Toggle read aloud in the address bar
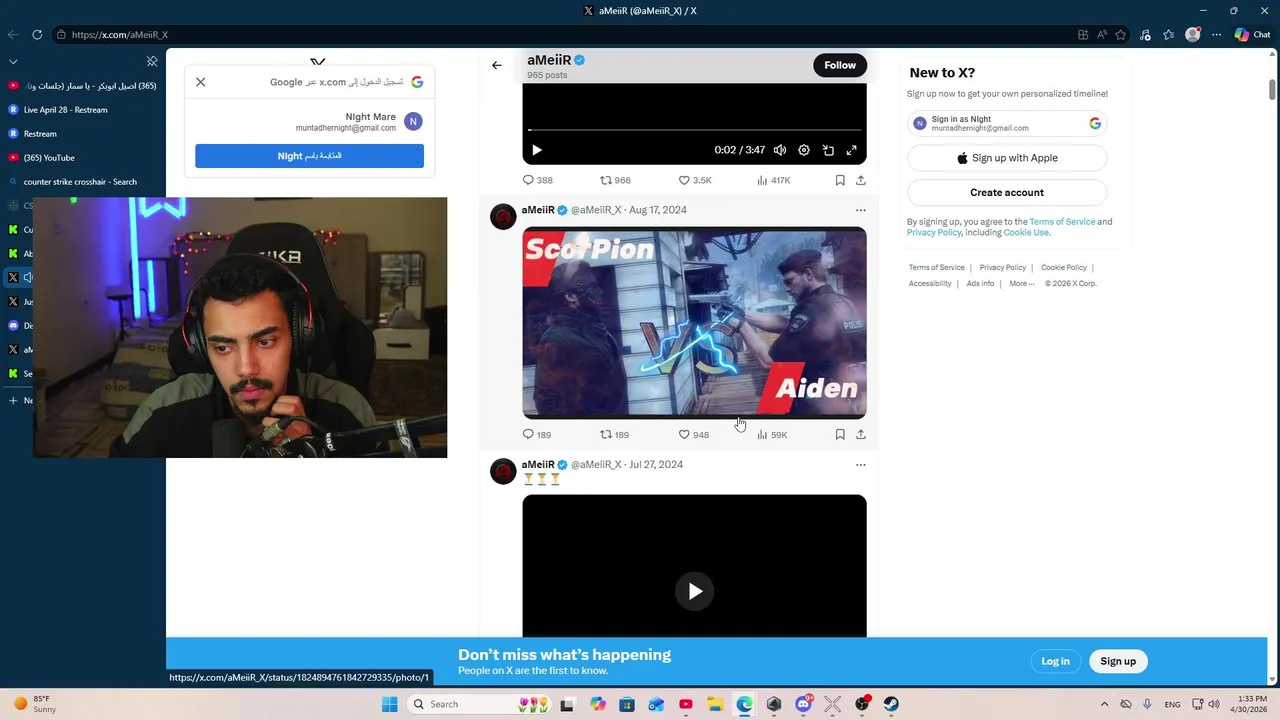Viewport: 1280px width, 720px height. point(1102,34)
